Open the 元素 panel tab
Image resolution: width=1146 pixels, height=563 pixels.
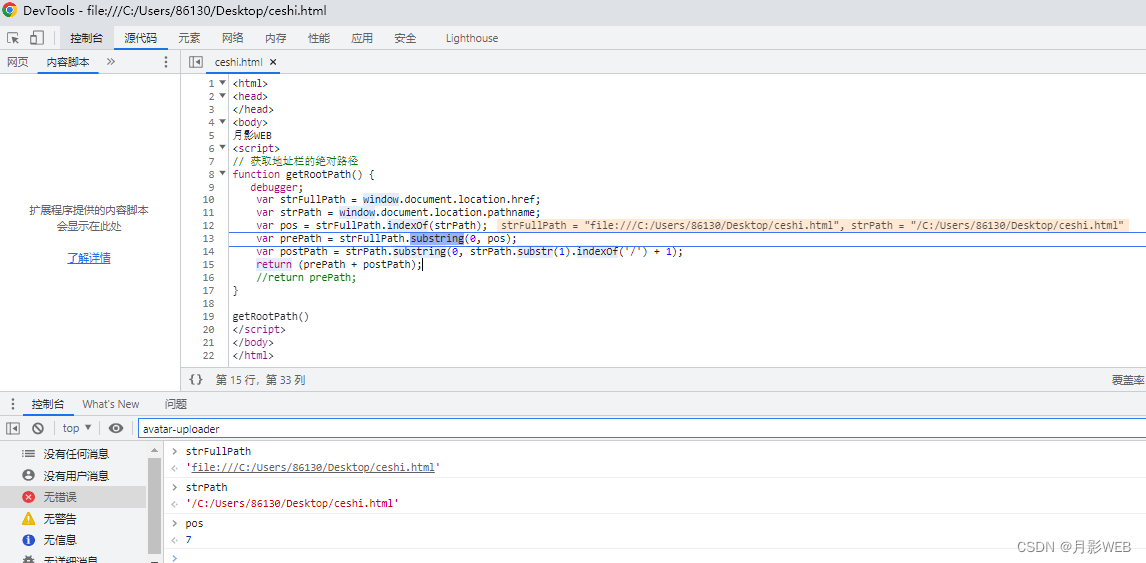[189, 38]
